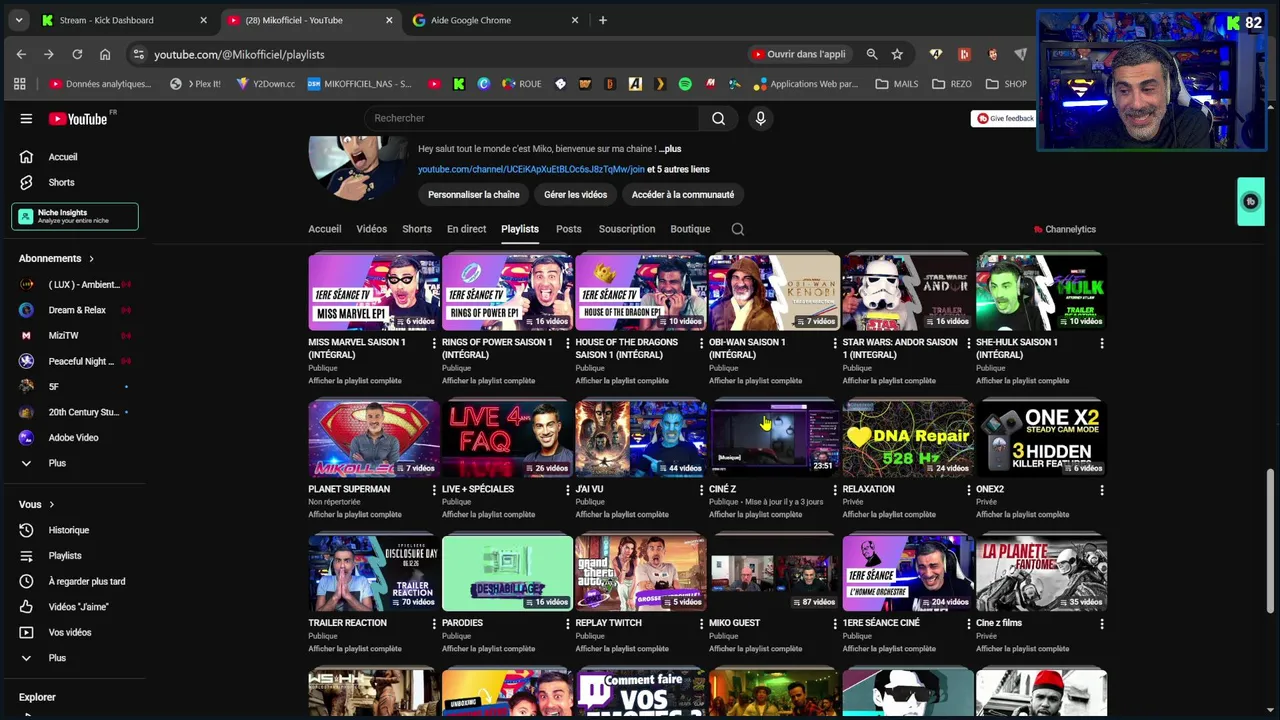Go to the browser home page

[105, 54]
